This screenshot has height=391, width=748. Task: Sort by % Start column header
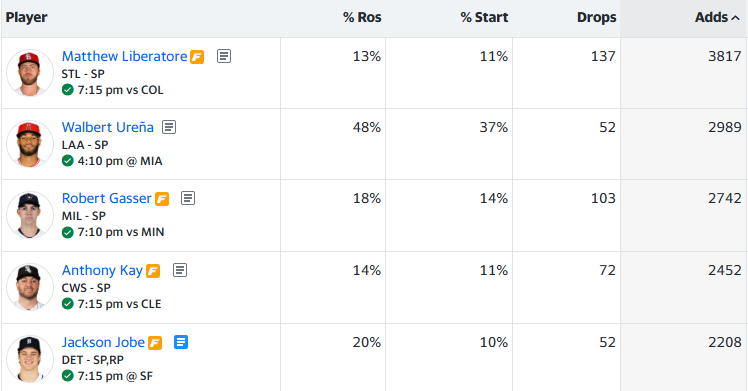click(484, 18)
